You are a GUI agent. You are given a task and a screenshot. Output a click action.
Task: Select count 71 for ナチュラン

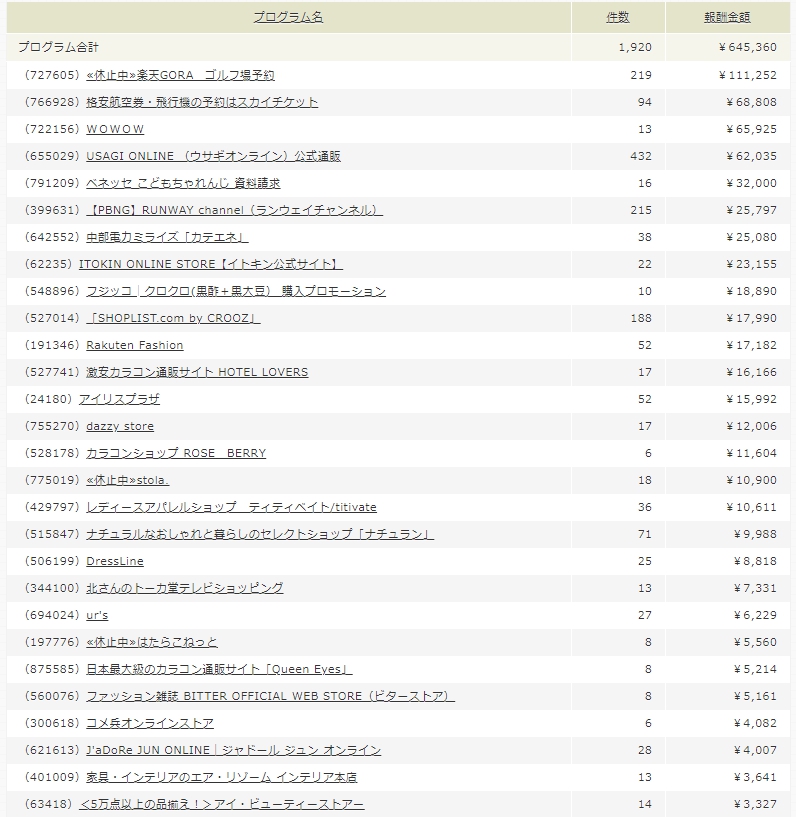click(x=644, y=535)
